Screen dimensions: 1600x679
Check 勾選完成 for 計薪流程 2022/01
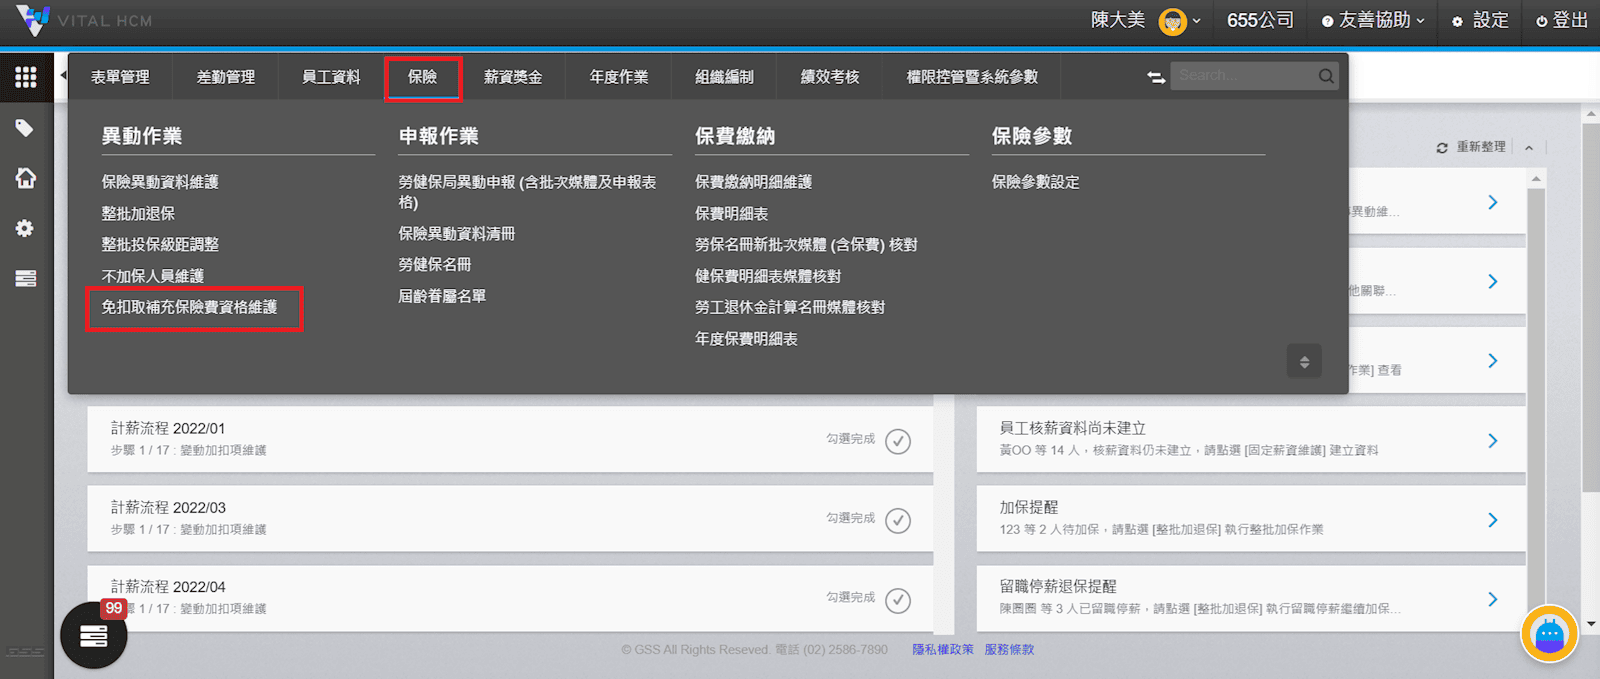[x=898, y=441]
